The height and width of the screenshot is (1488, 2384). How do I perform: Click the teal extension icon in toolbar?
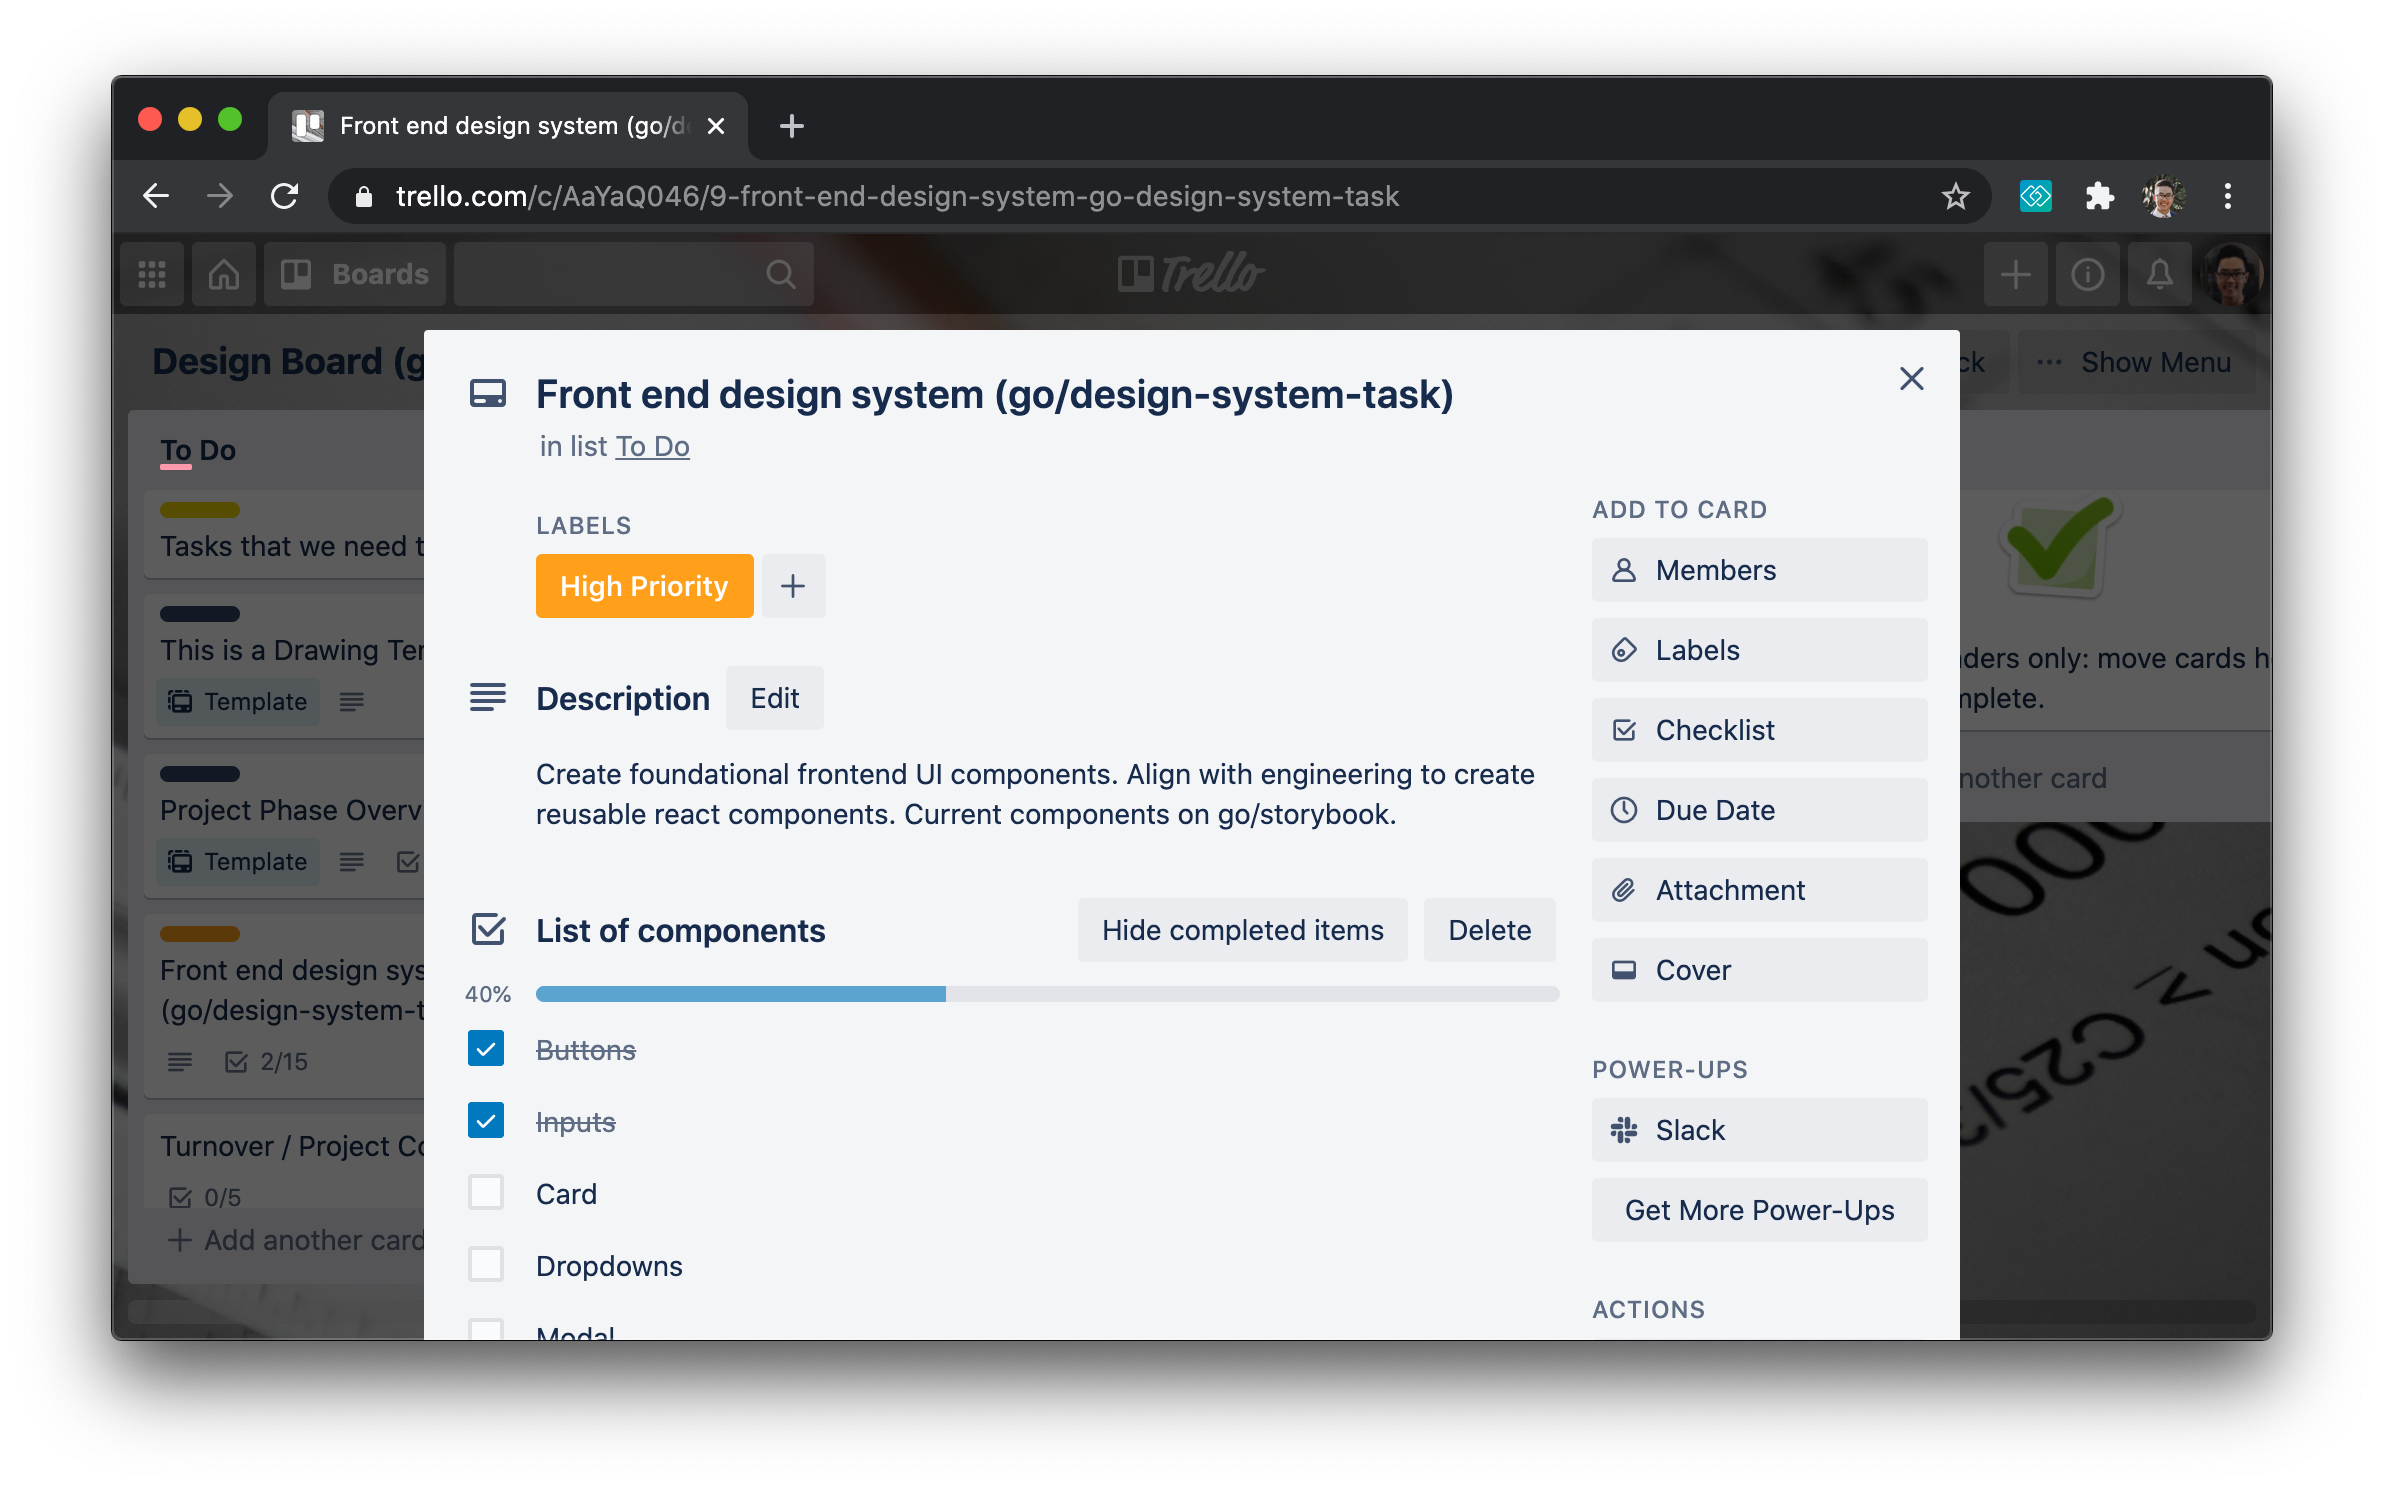(x=2035, y=196)
